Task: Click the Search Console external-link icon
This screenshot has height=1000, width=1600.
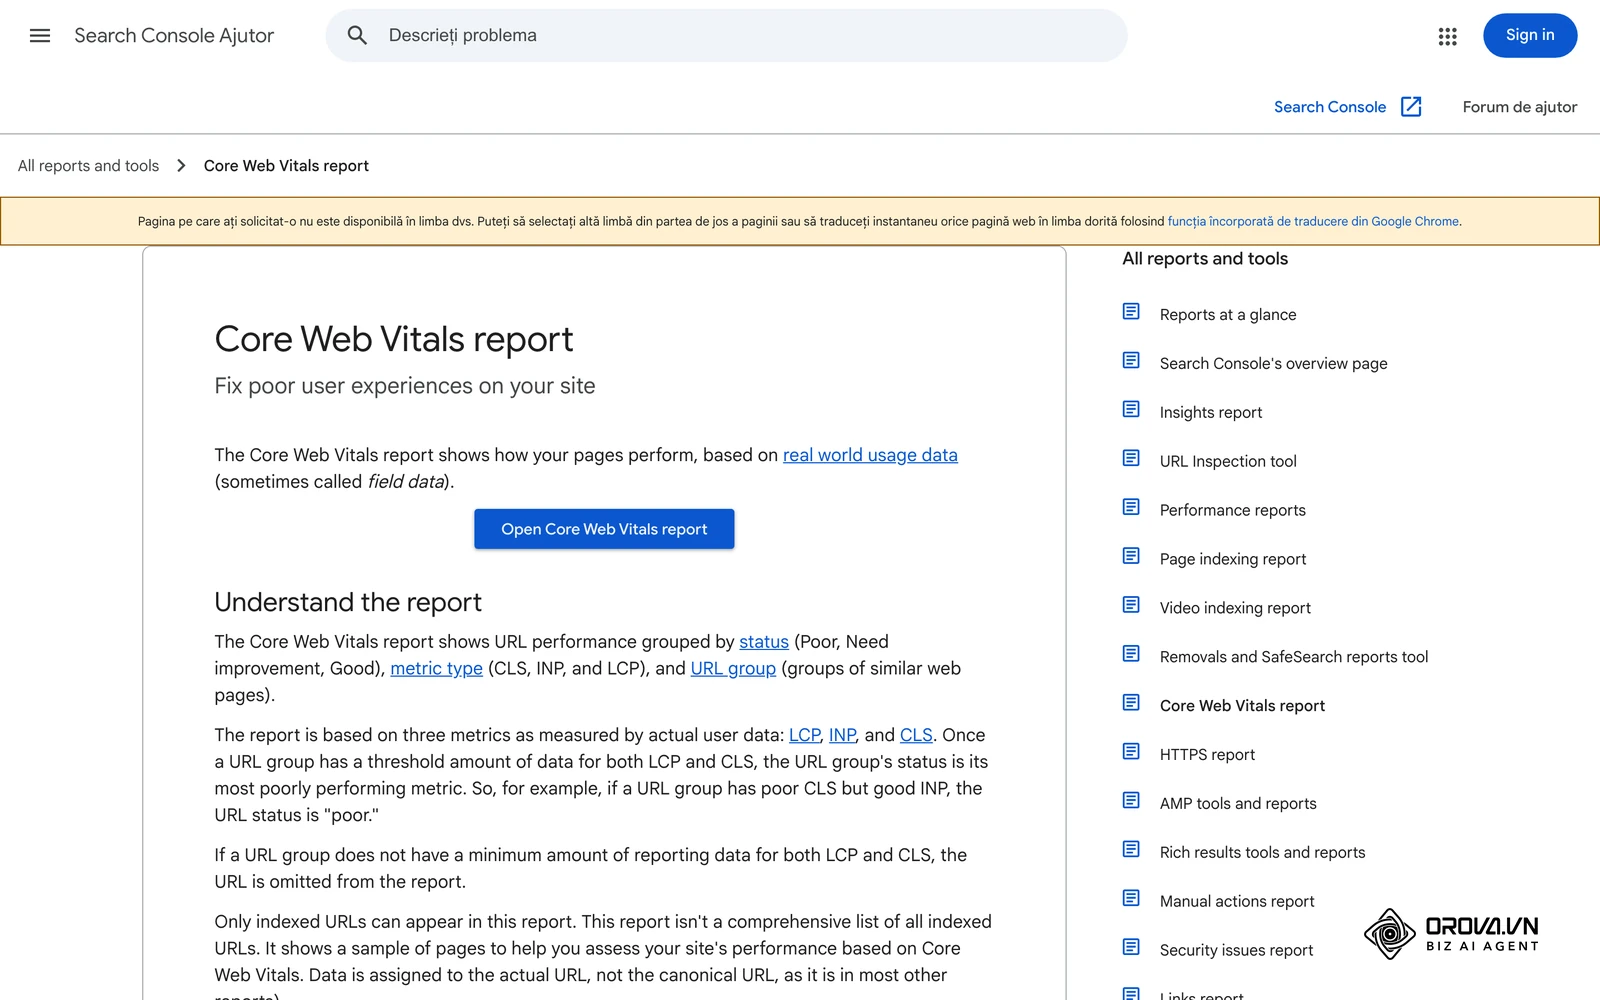Action: pyautogui.click(x=1411, y=107)
